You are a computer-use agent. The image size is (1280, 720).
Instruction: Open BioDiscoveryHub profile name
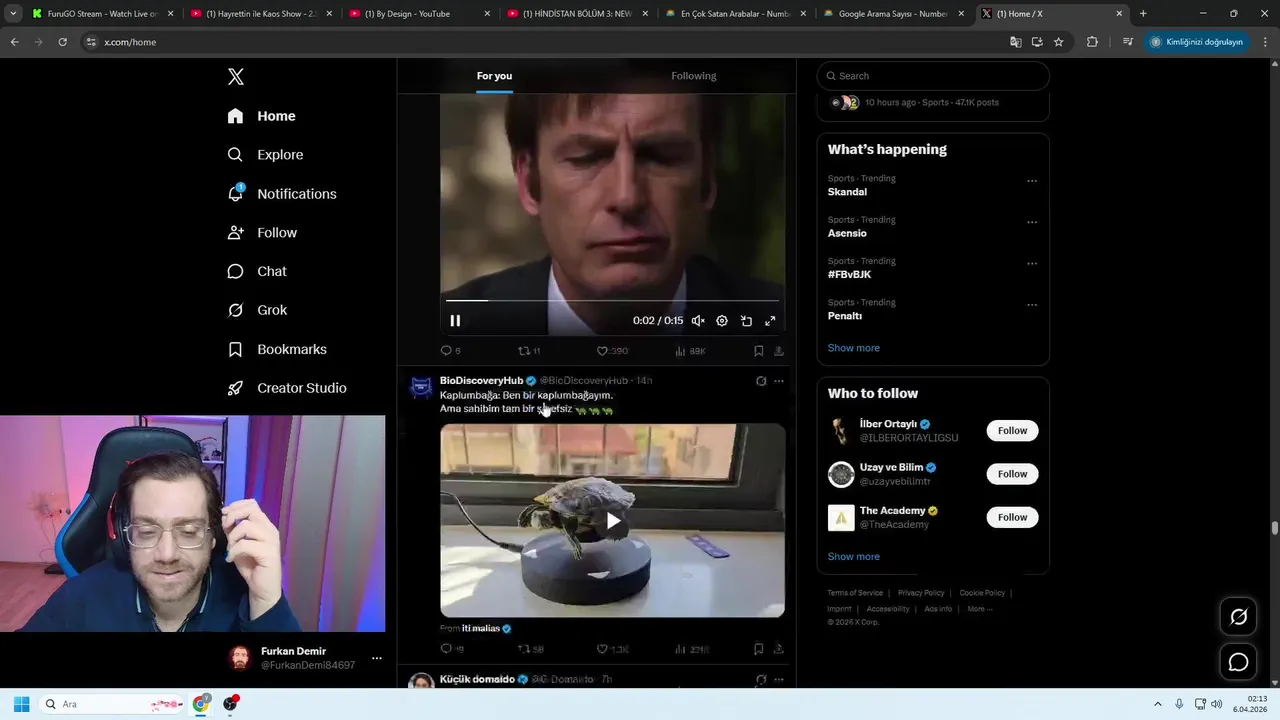click(481, 381)
